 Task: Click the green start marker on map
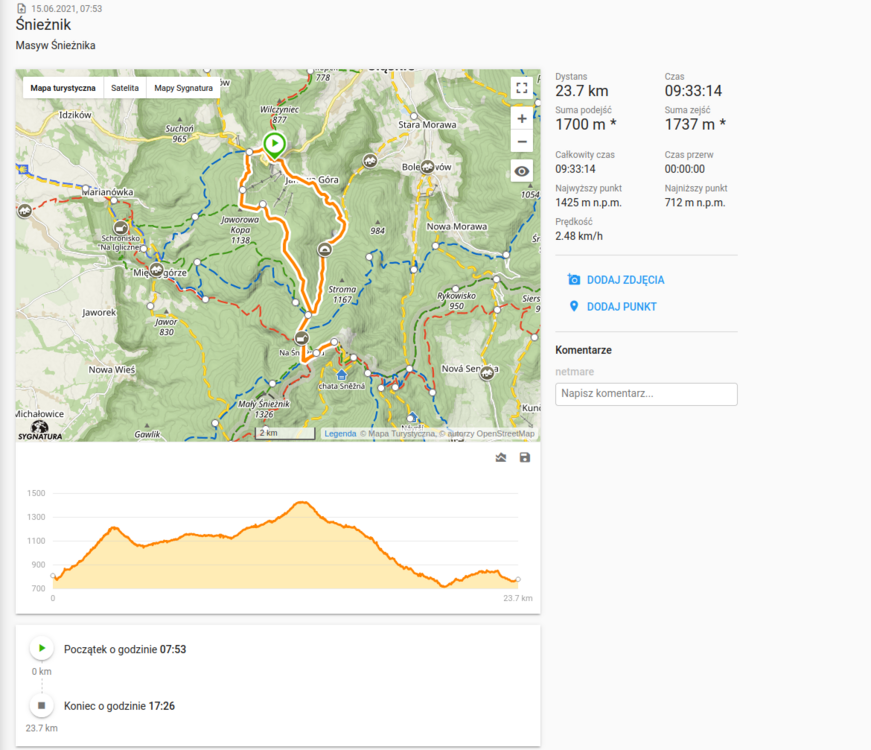[274, 144]
